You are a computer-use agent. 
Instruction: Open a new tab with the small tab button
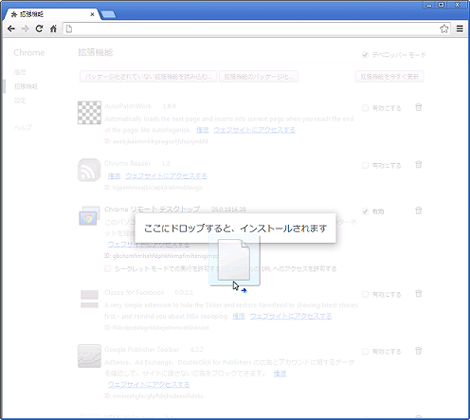[108, 14]
